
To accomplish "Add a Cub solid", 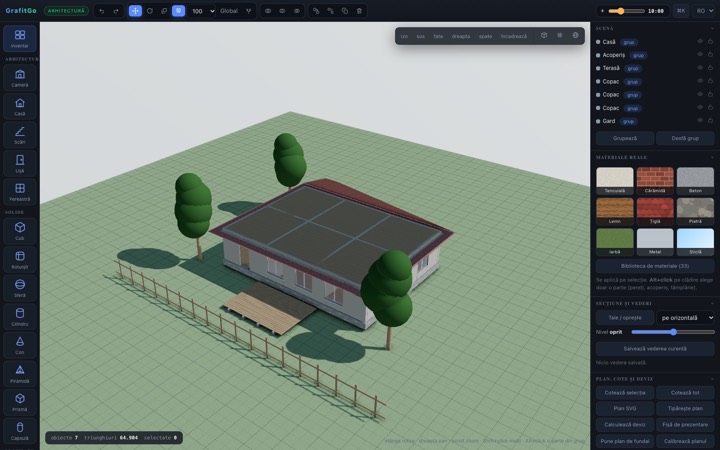I will tap(20, 231).
